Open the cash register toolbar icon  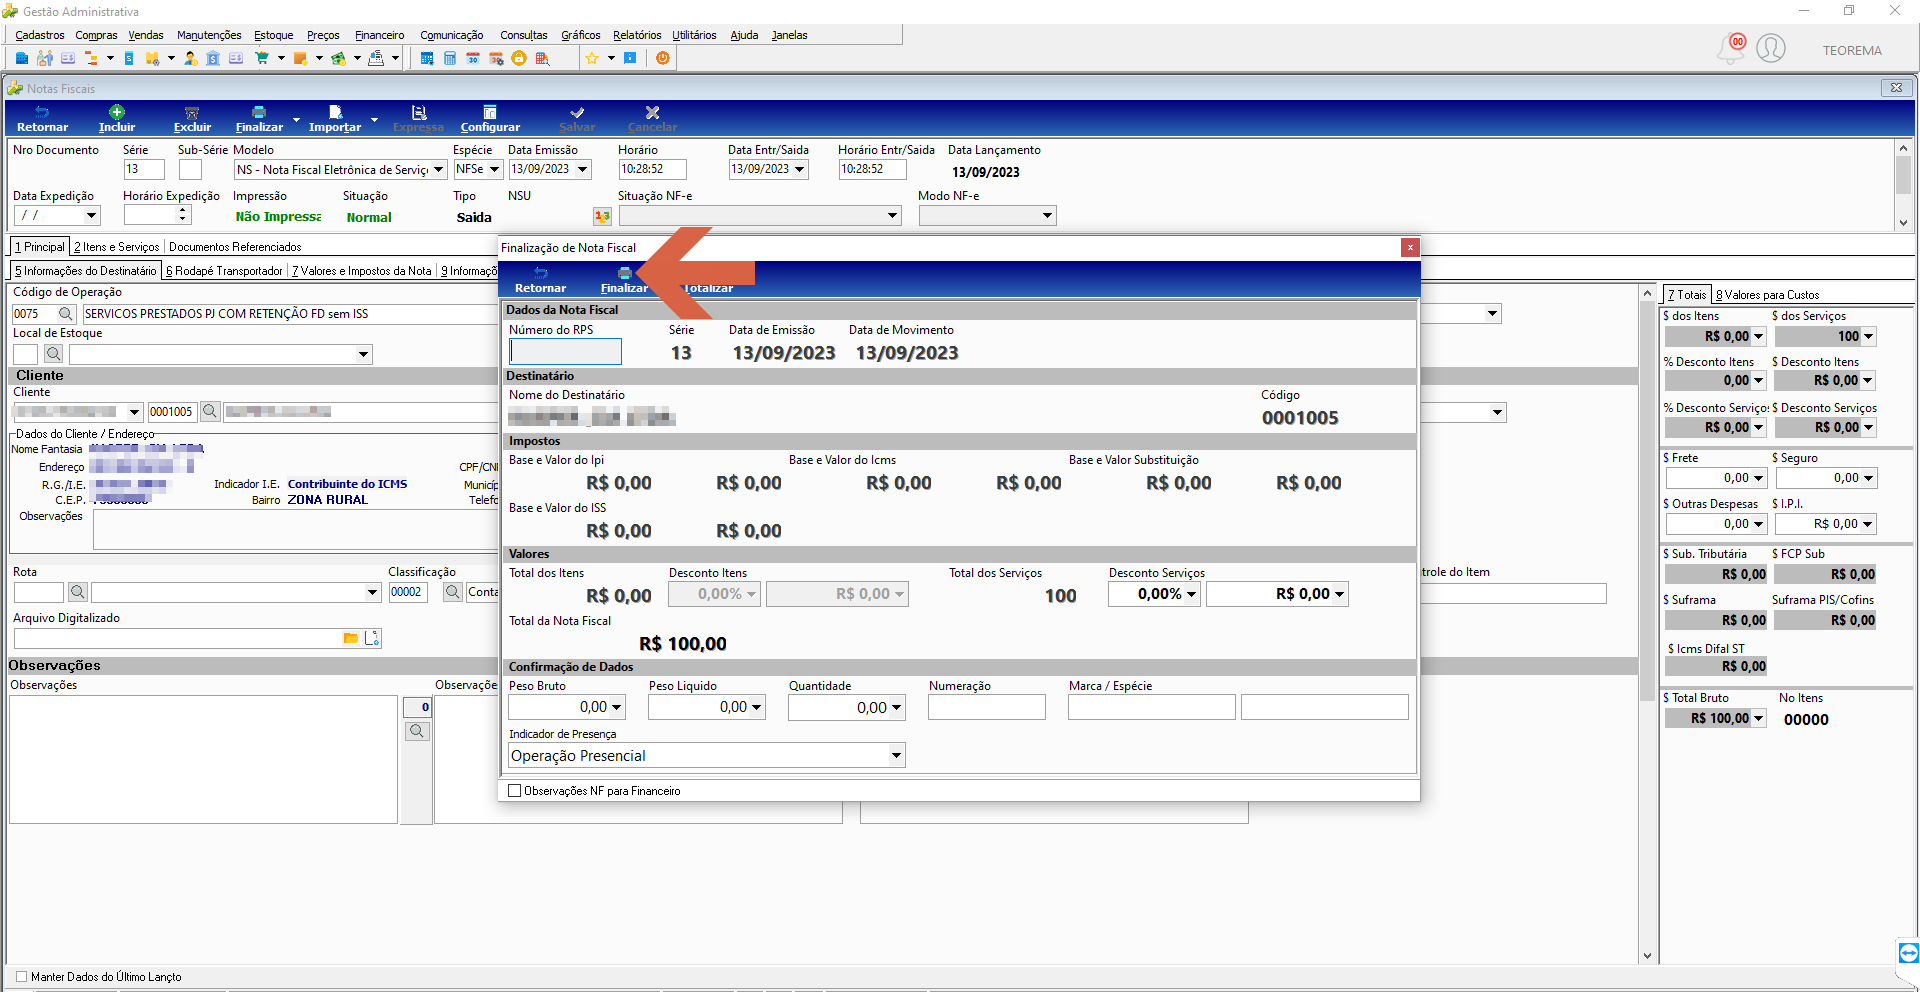click(376, 58)
